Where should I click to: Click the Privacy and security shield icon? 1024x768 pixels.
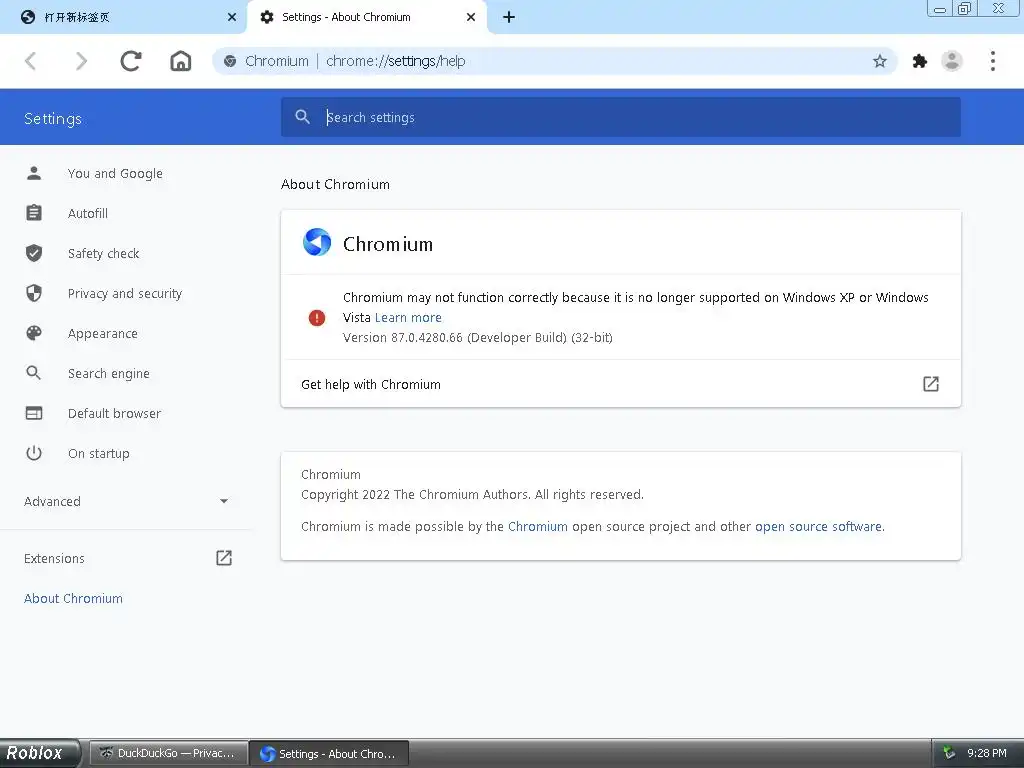pyautogui.click(x=34, y=293)
